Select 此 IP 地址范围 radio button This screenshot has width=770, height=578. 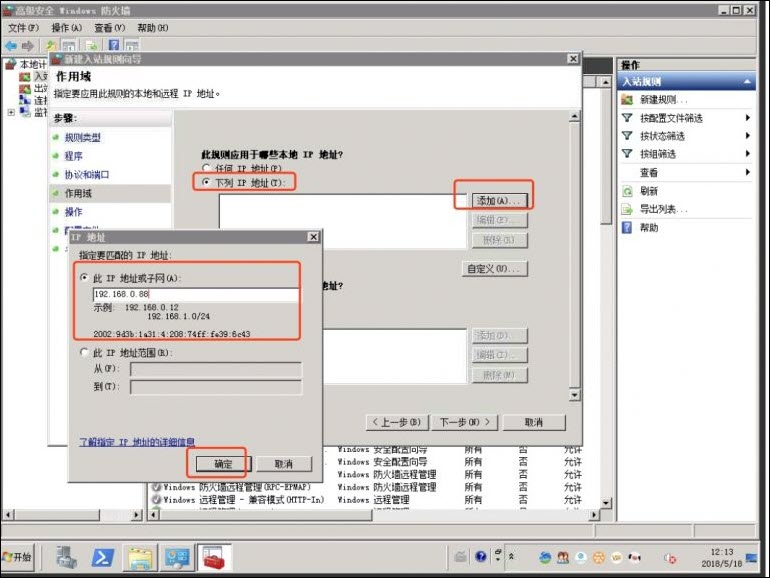(84, 353)
